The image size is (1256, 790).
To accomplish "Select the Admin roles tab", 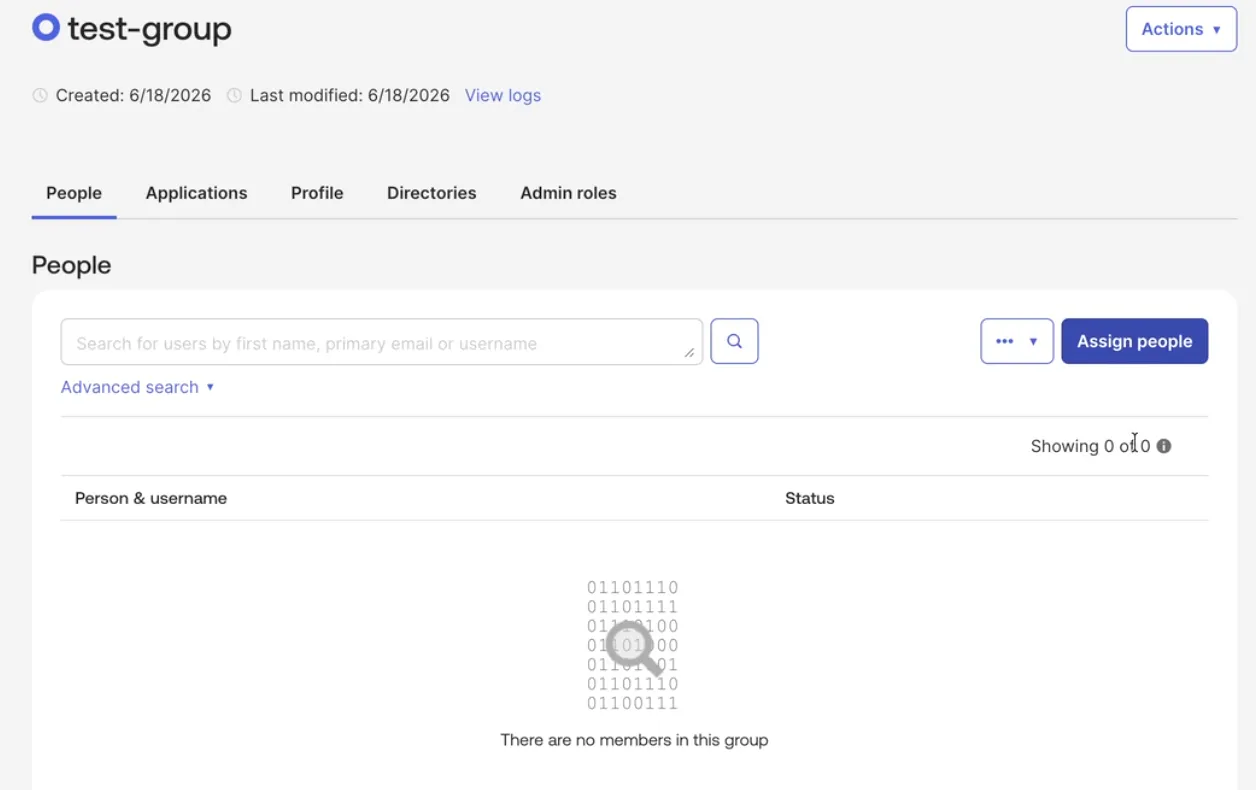I will point(568,193).
